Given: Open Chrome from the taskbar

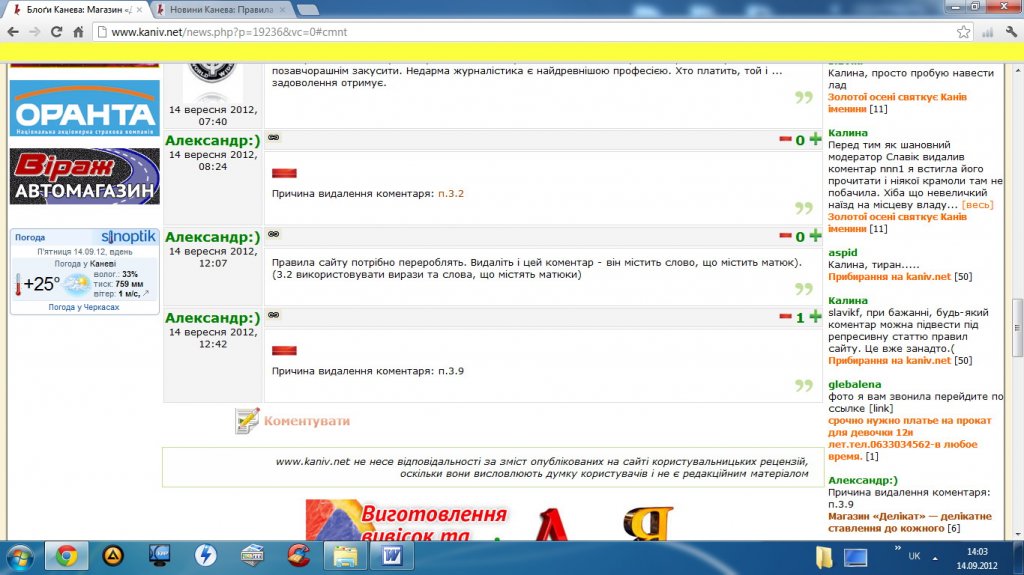Looking at the screenshot, I should coord(66,557).
